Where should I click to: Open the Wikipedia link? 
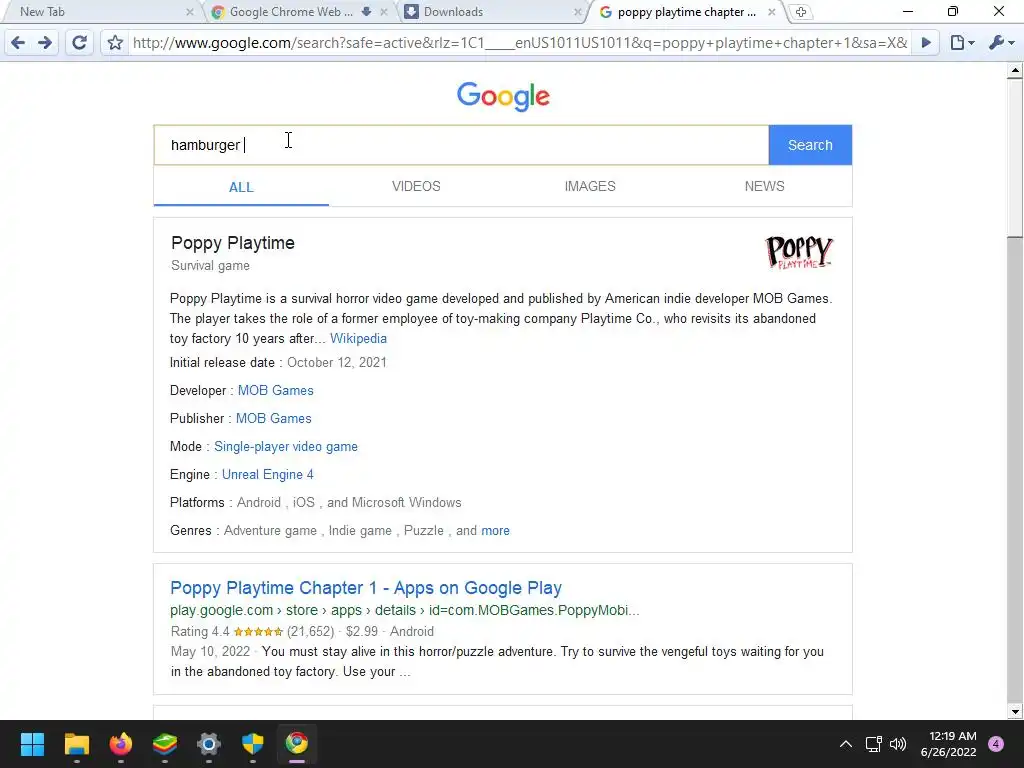click(x=358, y=338)
